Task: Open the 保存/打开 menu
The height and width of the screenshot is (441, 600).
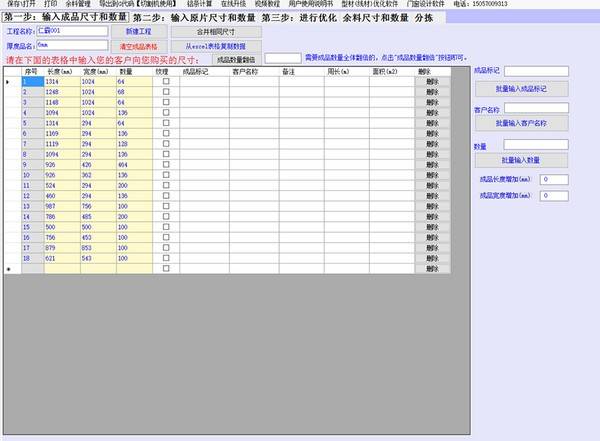Action: pos(20,5)
